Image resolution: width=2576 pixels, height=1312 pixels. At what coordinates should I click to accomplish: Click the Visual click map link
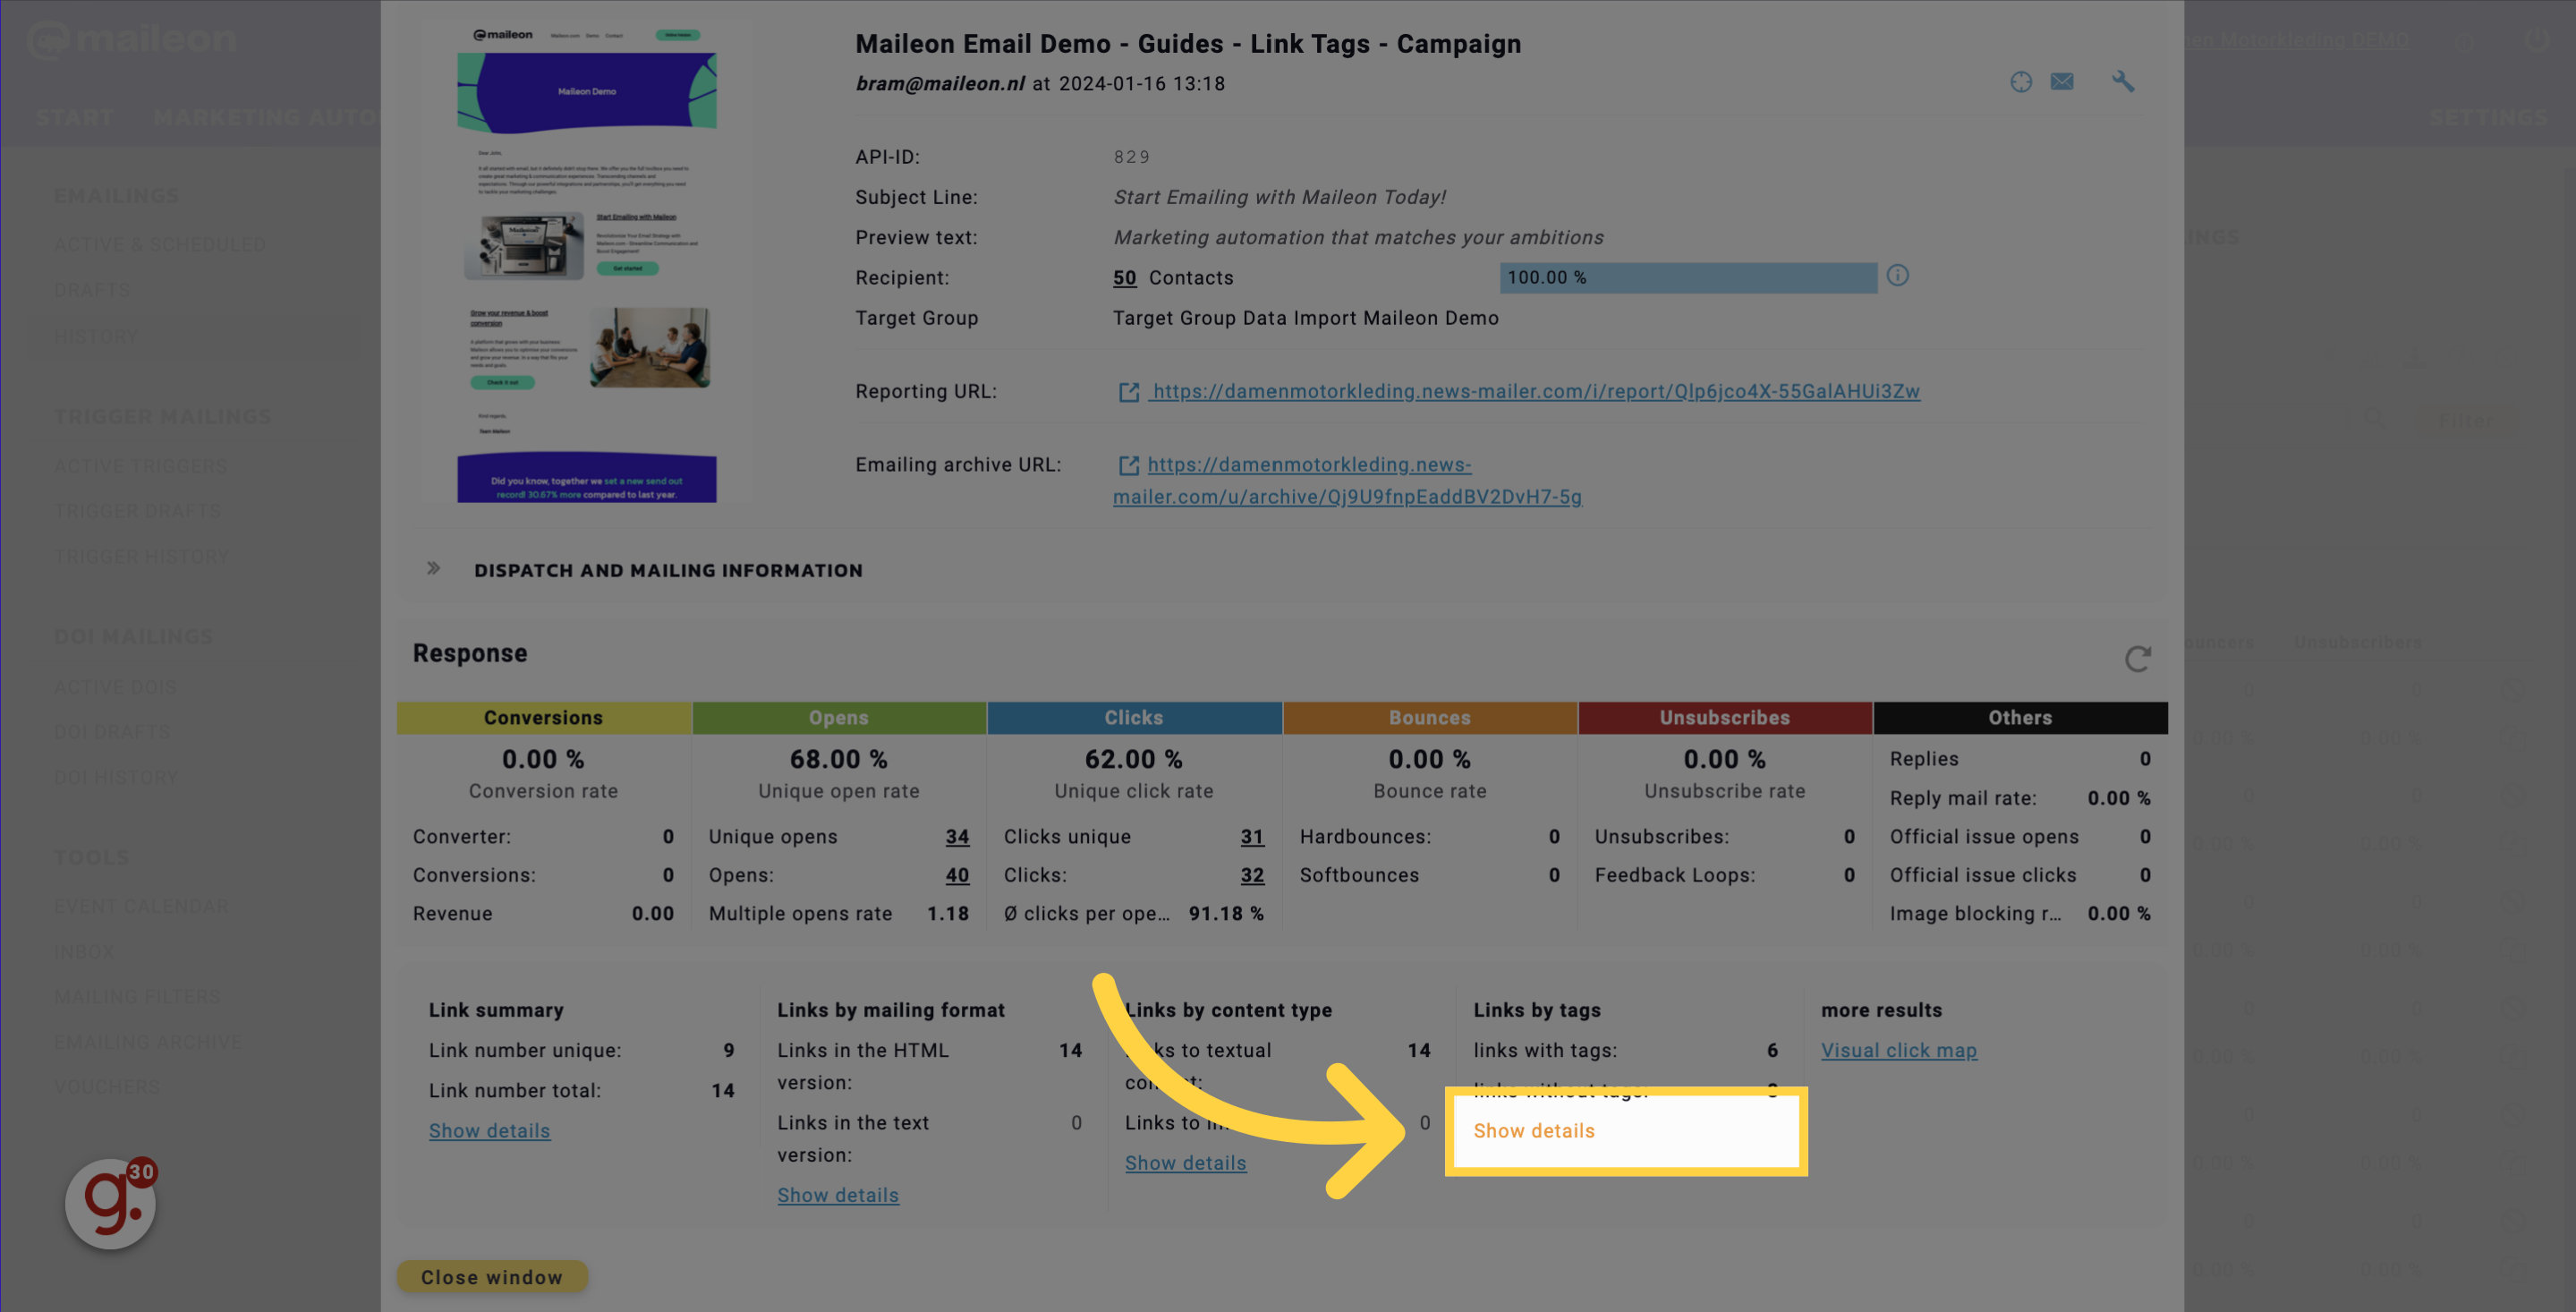click(x=1899, y=1049)
